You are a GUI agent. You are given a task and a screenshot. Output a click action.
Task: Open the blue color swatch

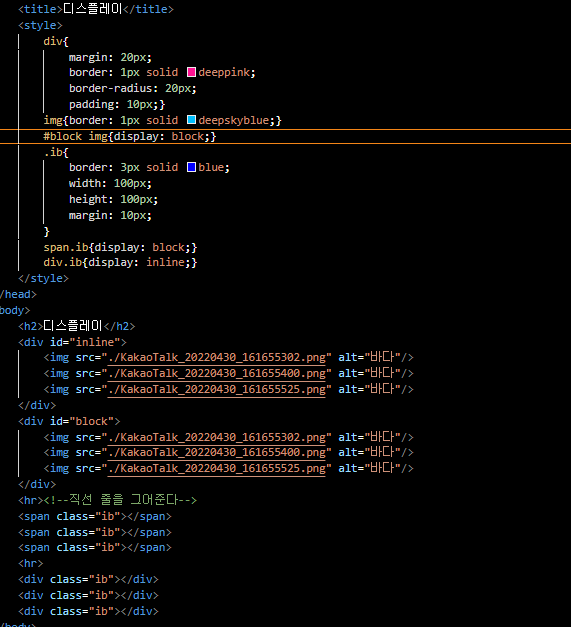point(192,167)
